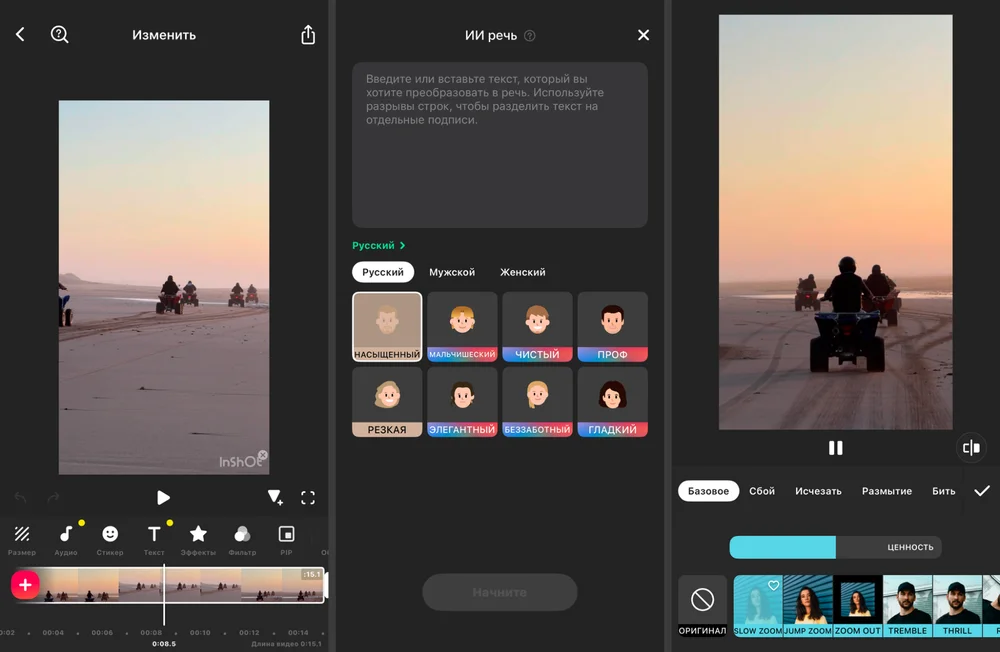The image size is (1000, 652).
Task: Enter fullscreen preview
Action: 308,498
